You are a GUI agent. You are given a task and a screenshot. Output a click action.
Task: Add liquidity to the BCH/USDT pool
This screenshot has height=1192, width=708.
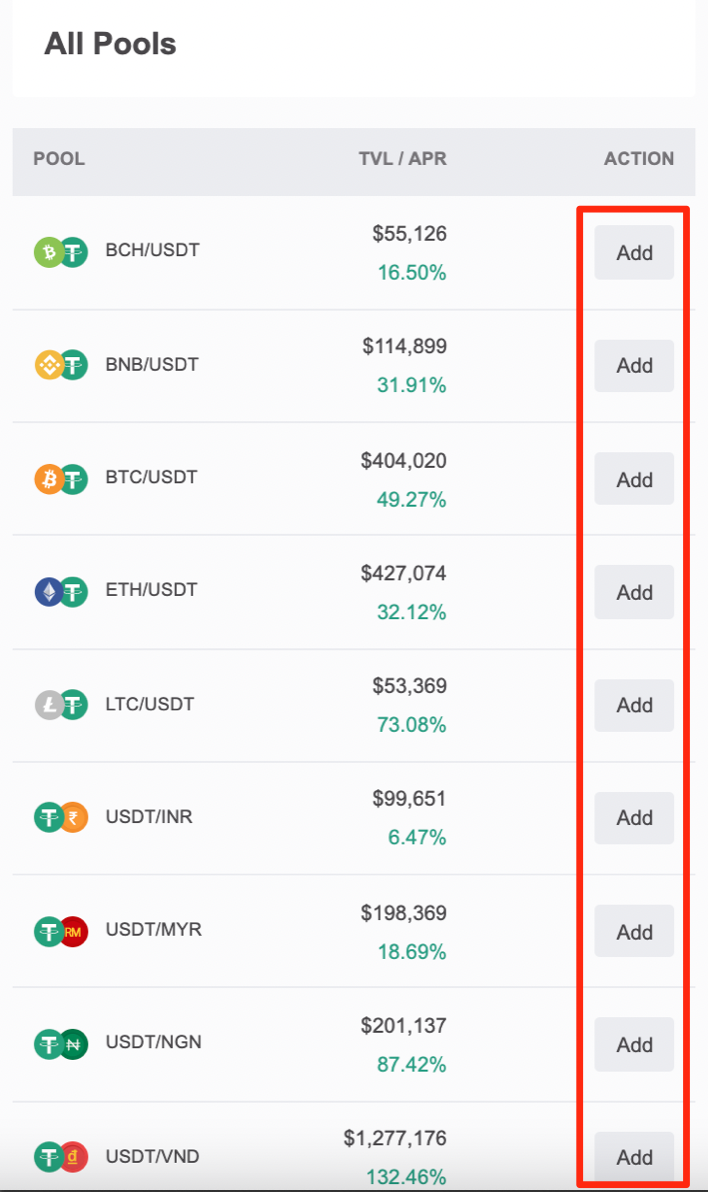(634, 252)
